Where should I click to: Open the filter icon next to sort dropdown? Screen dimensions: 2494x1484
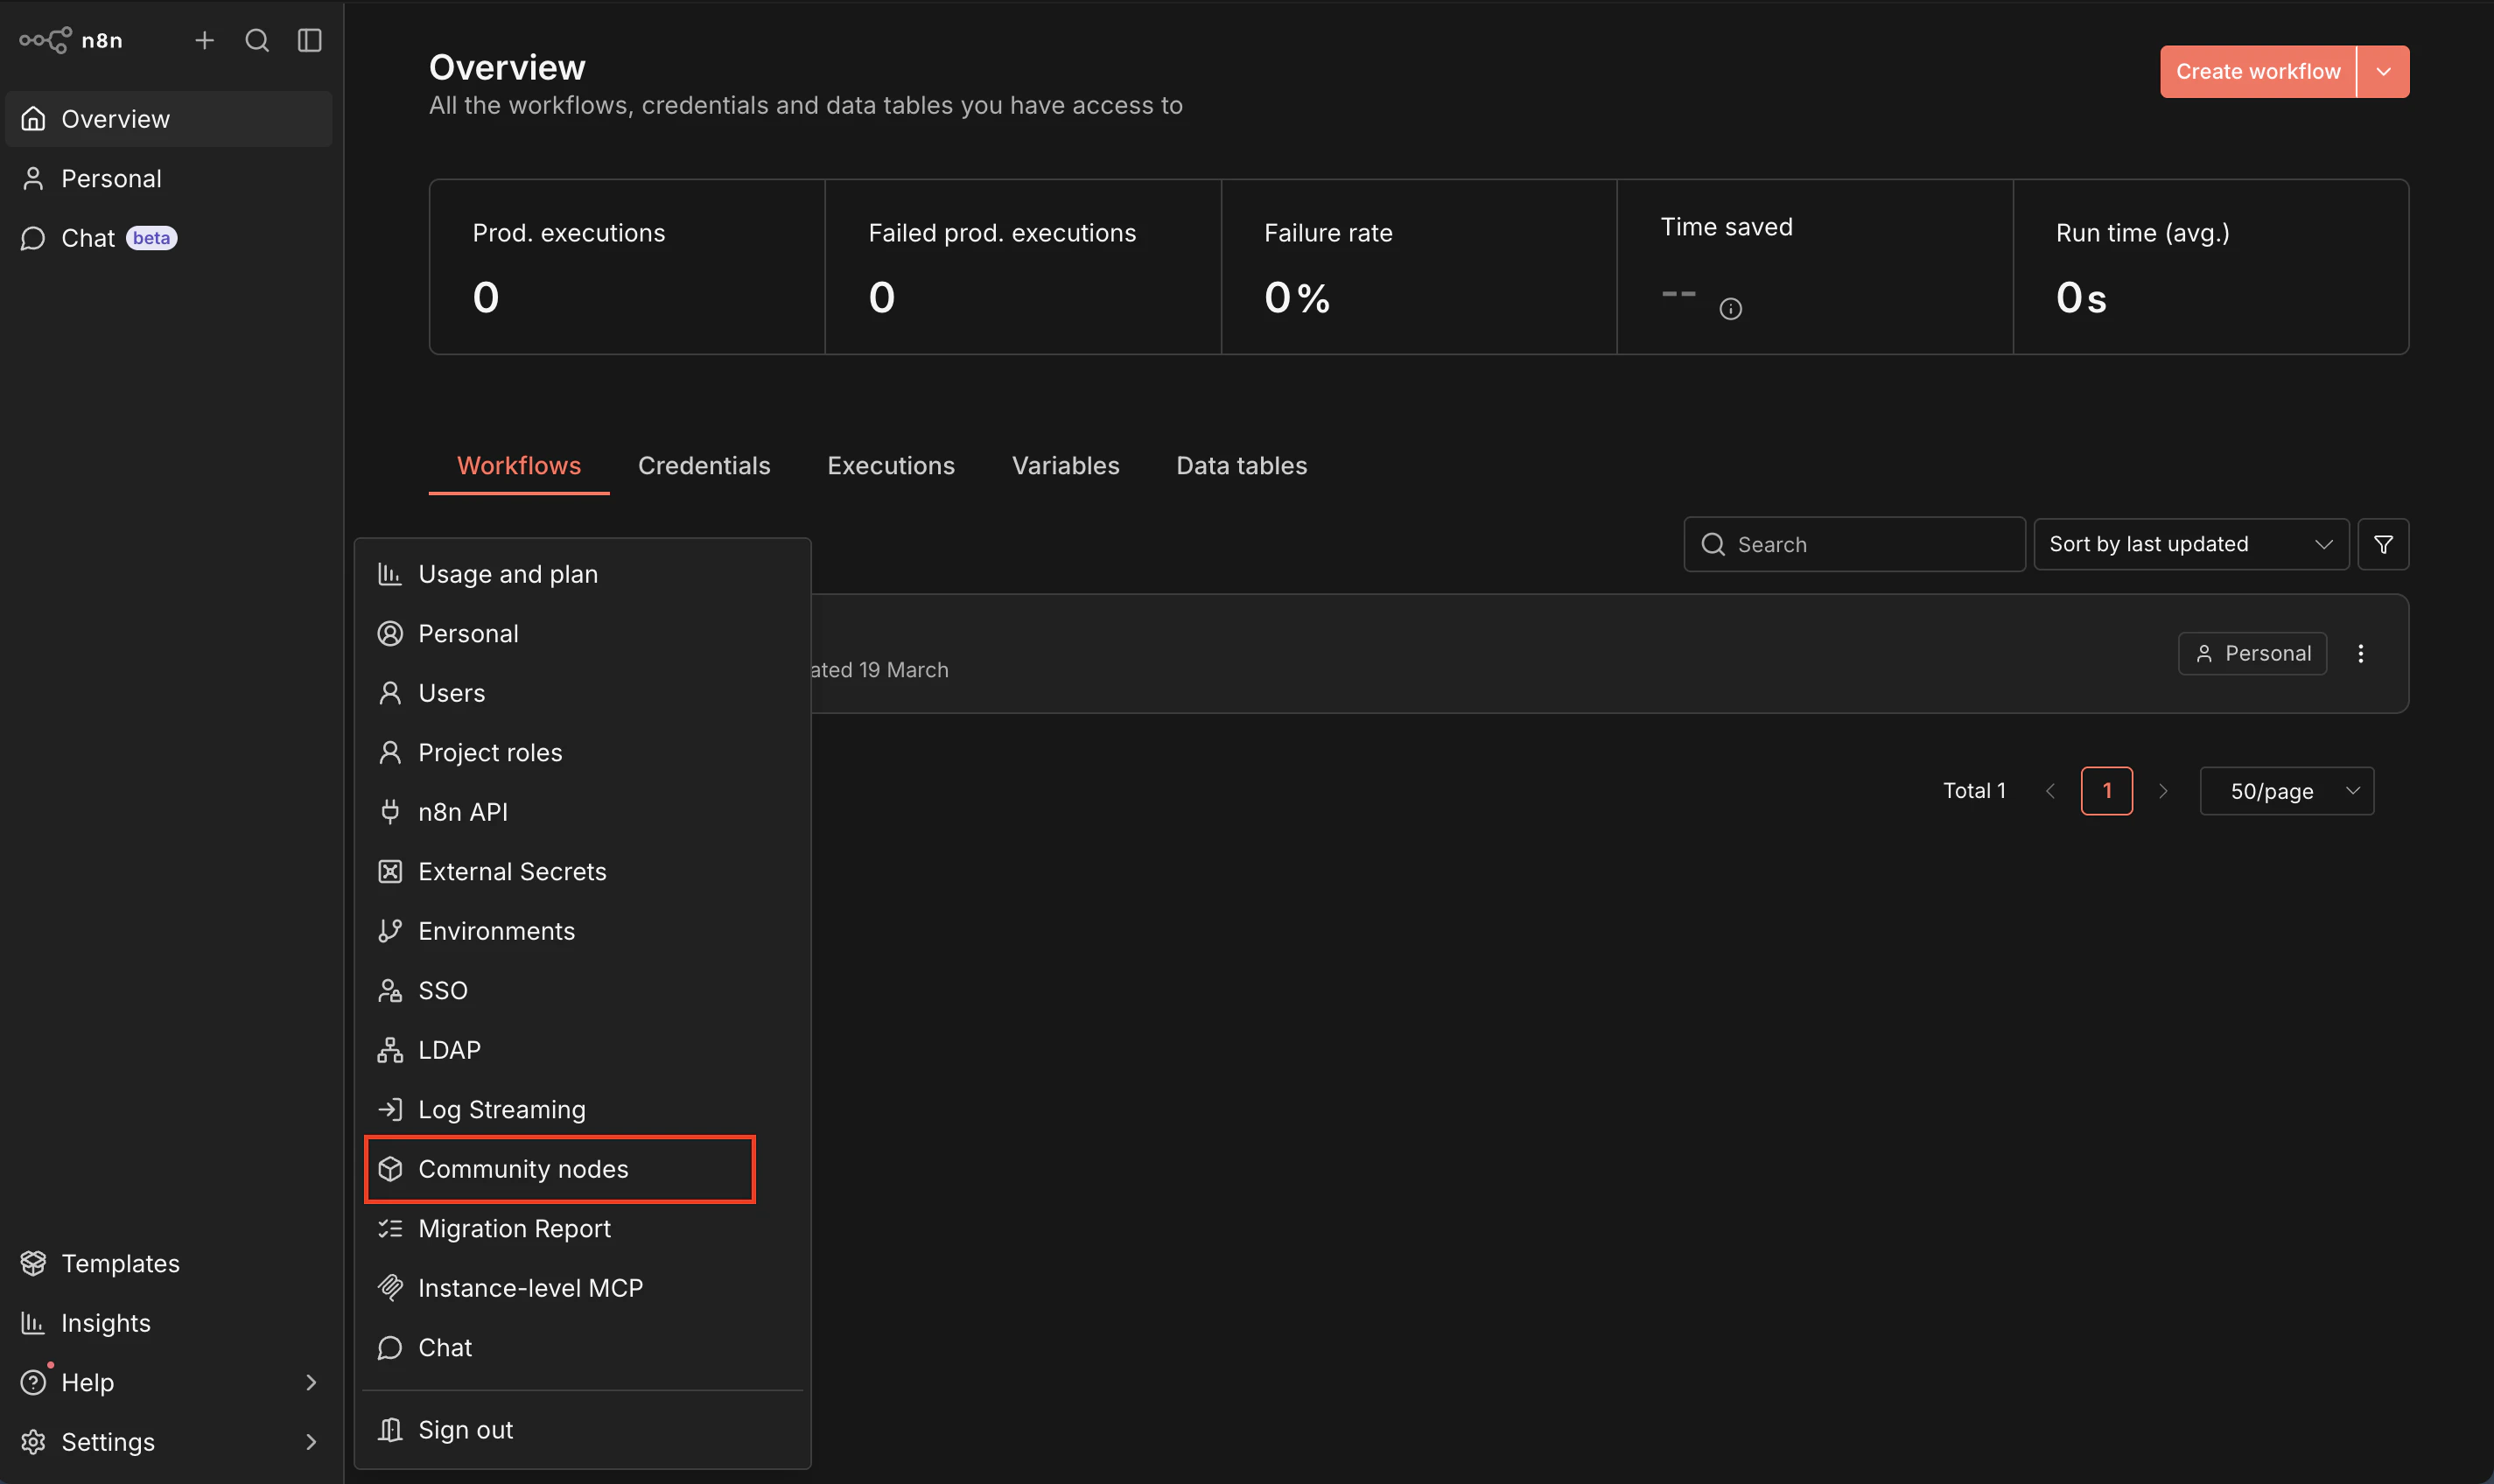(2384, 544)
